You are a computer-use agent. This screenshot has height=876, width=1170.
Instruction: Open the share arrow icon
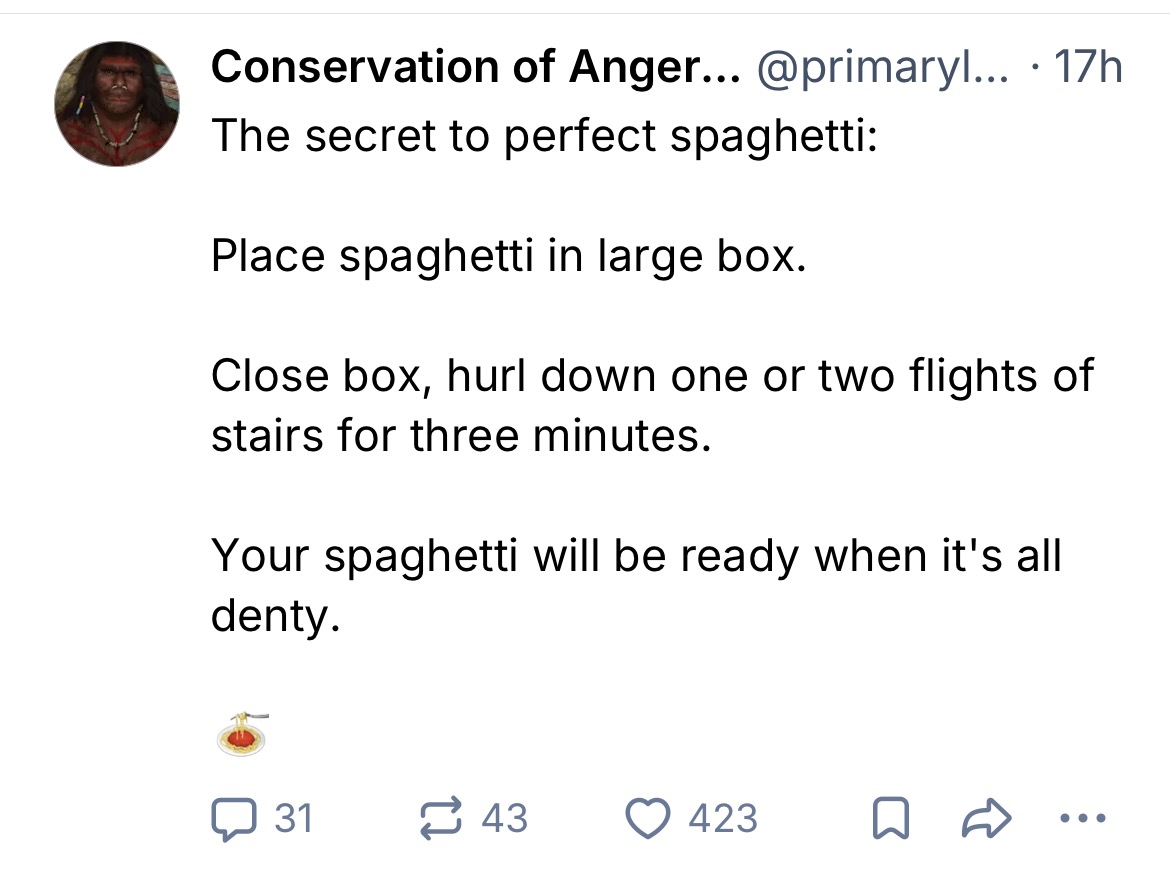coord(986,819)
